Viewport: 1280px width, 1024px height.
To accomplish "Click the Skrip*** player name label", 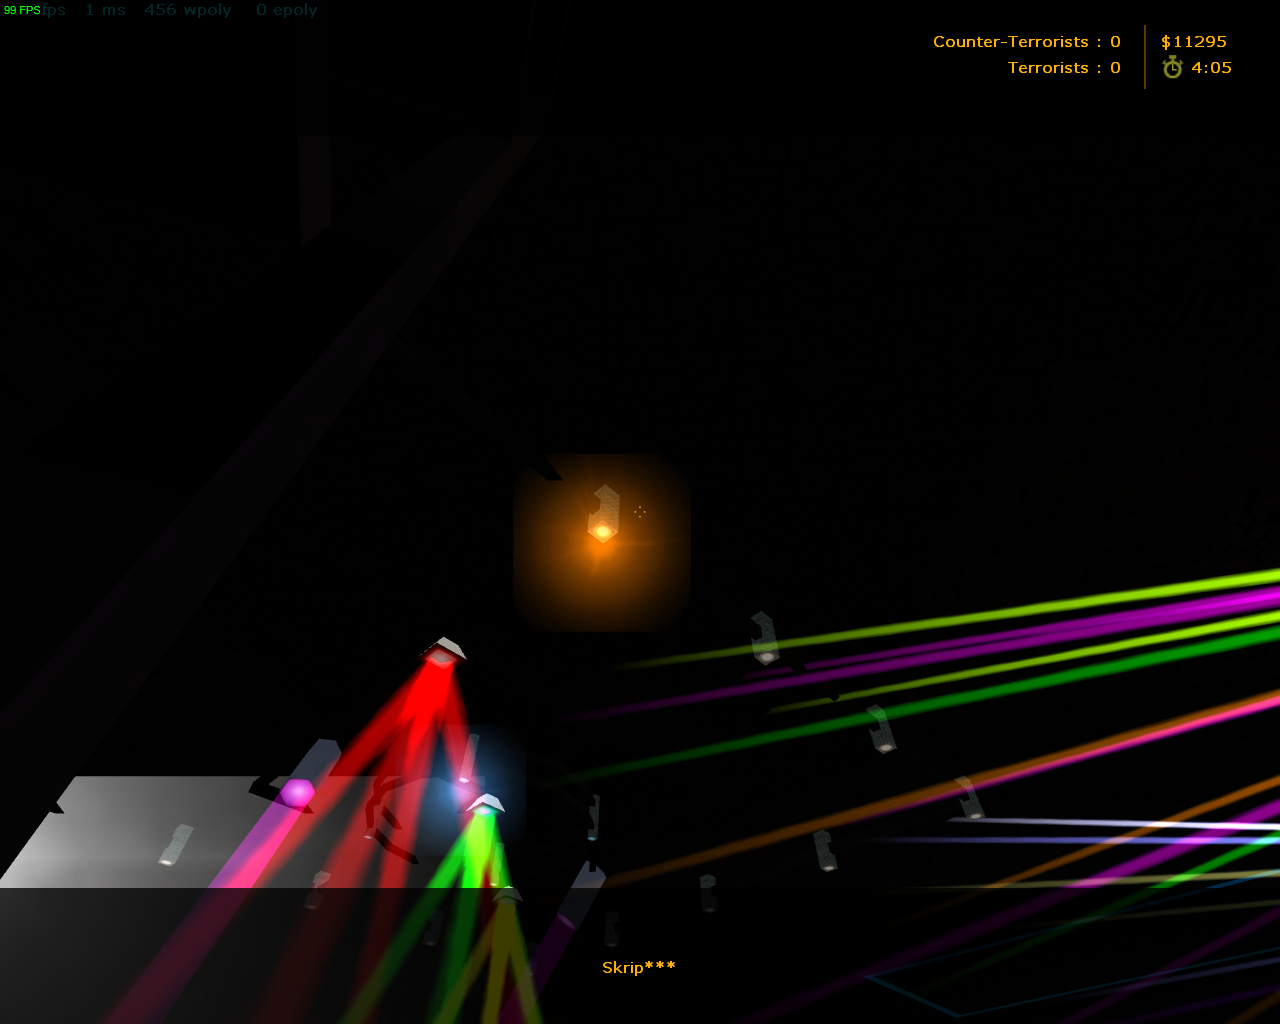I will click(x=639, y=967).
